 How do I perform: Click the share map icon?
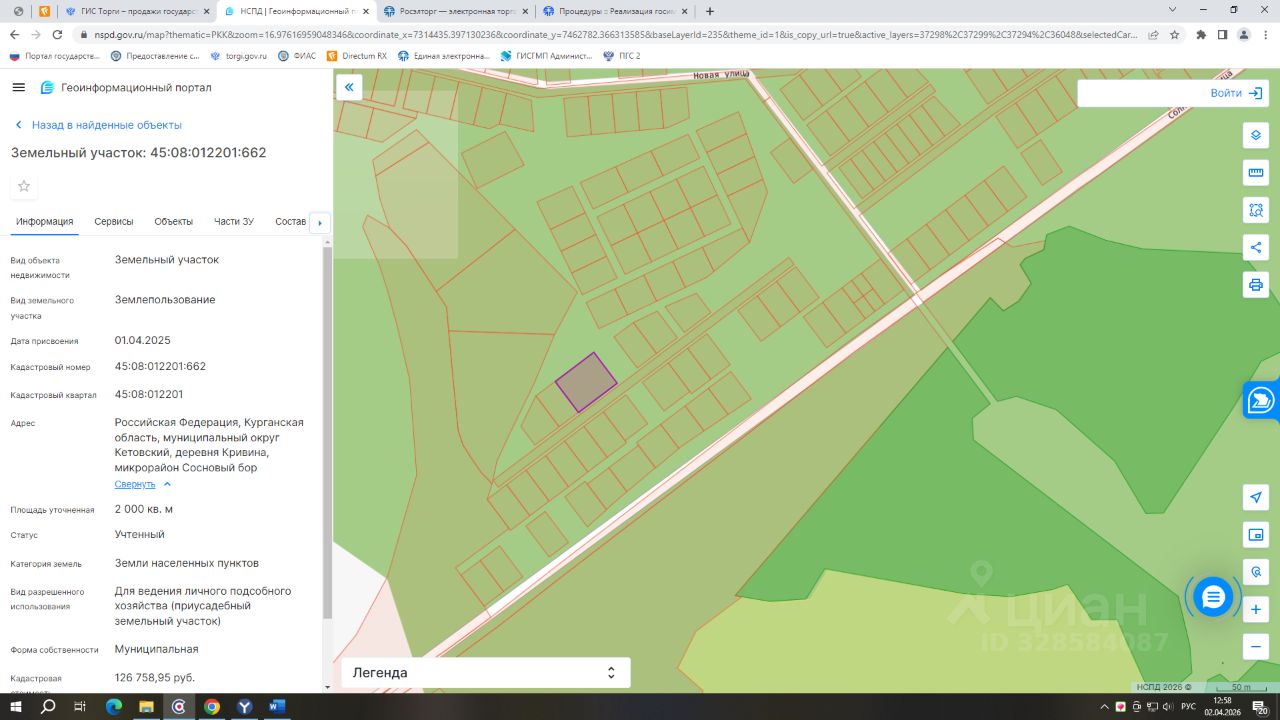[1256, 247]
